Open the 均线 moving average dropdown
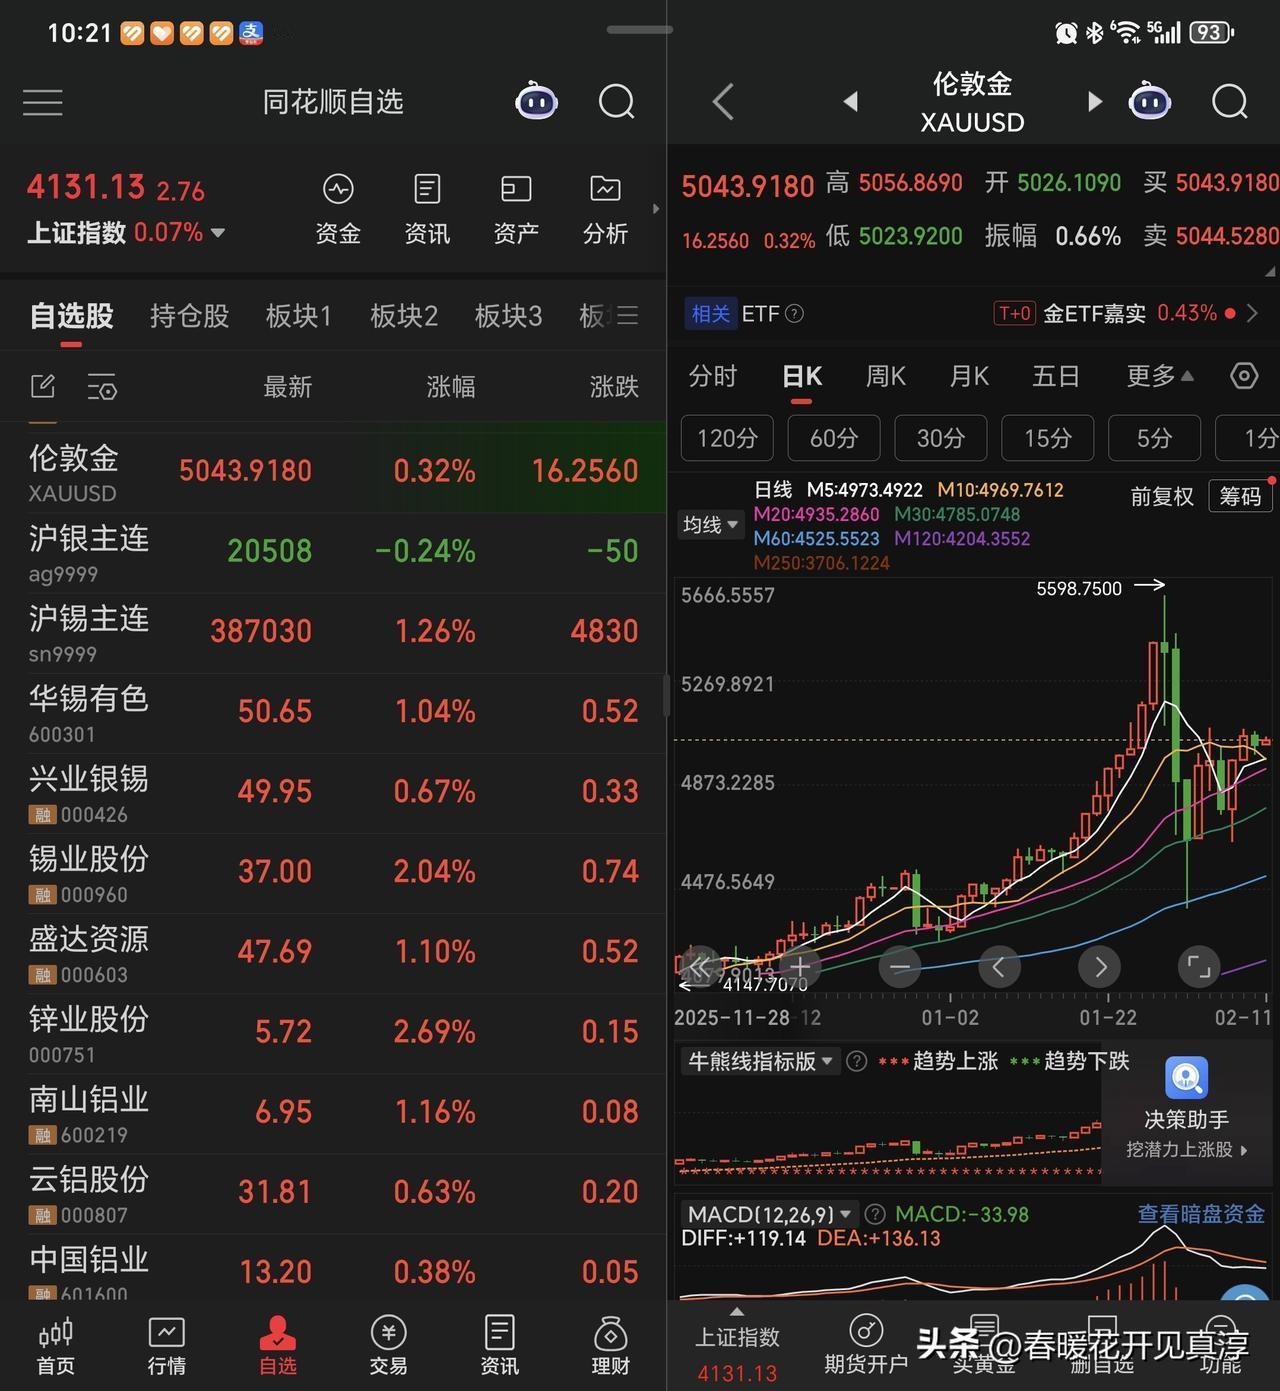The image size is (1280, 1391). (x=711, y=525)
